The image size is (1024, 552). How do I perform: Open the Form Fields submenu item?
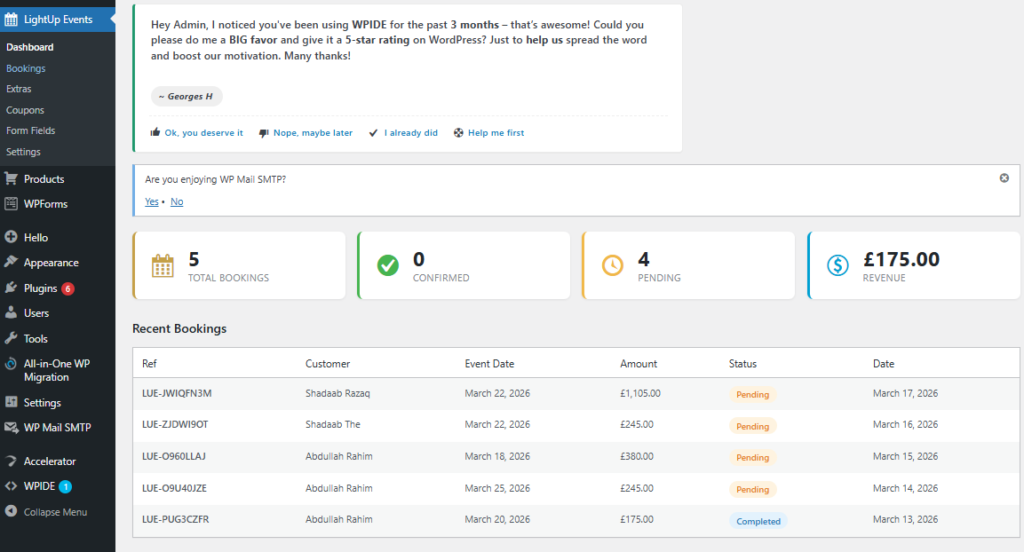(31, 131)
